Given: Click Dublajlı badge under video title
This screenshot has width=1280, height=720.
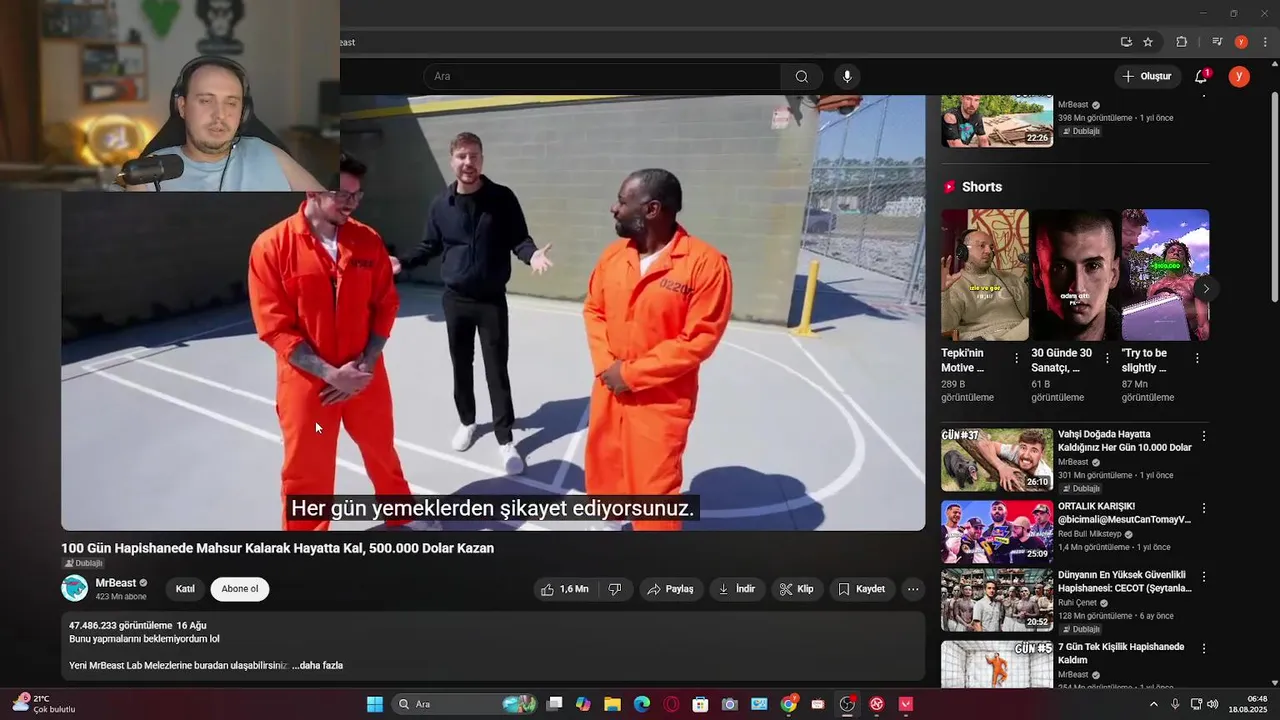Looking at the screenshot, I should (83, 563).
